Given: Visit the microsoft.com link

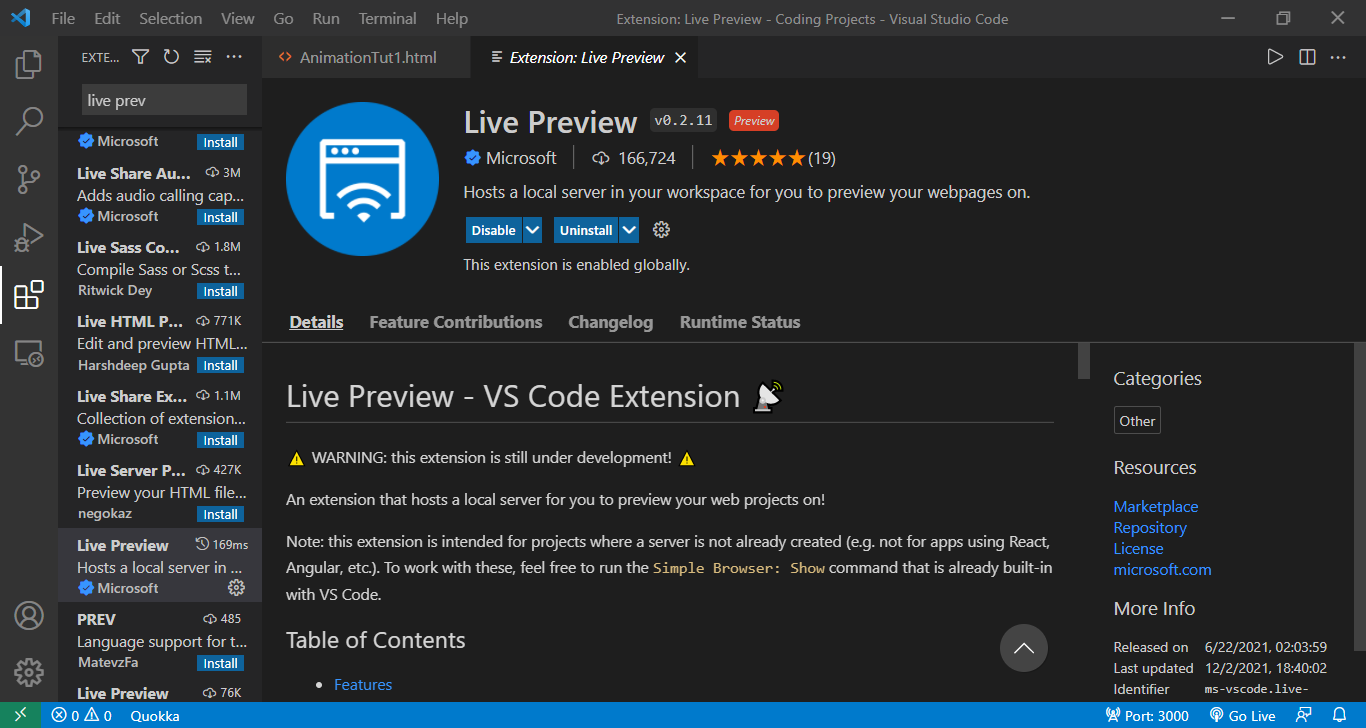Looking at the screenshot, I should 1163,569.
